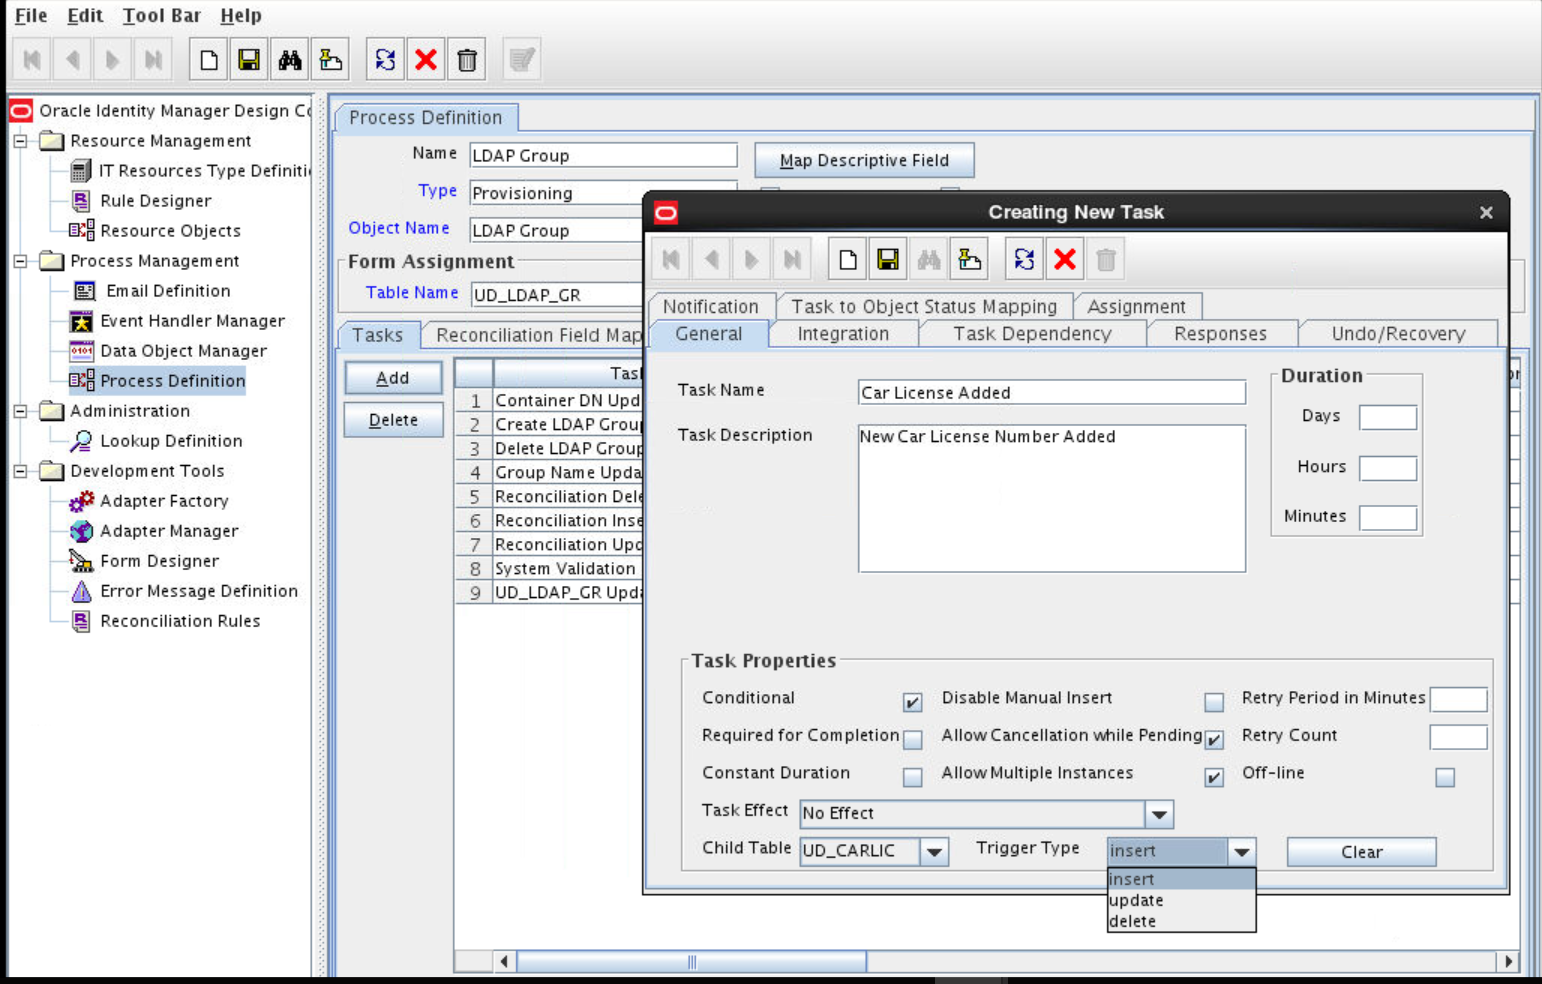Toggle Allow Cancellation while Pending checkbox

pyautogui.click(x=1214, y=740)
